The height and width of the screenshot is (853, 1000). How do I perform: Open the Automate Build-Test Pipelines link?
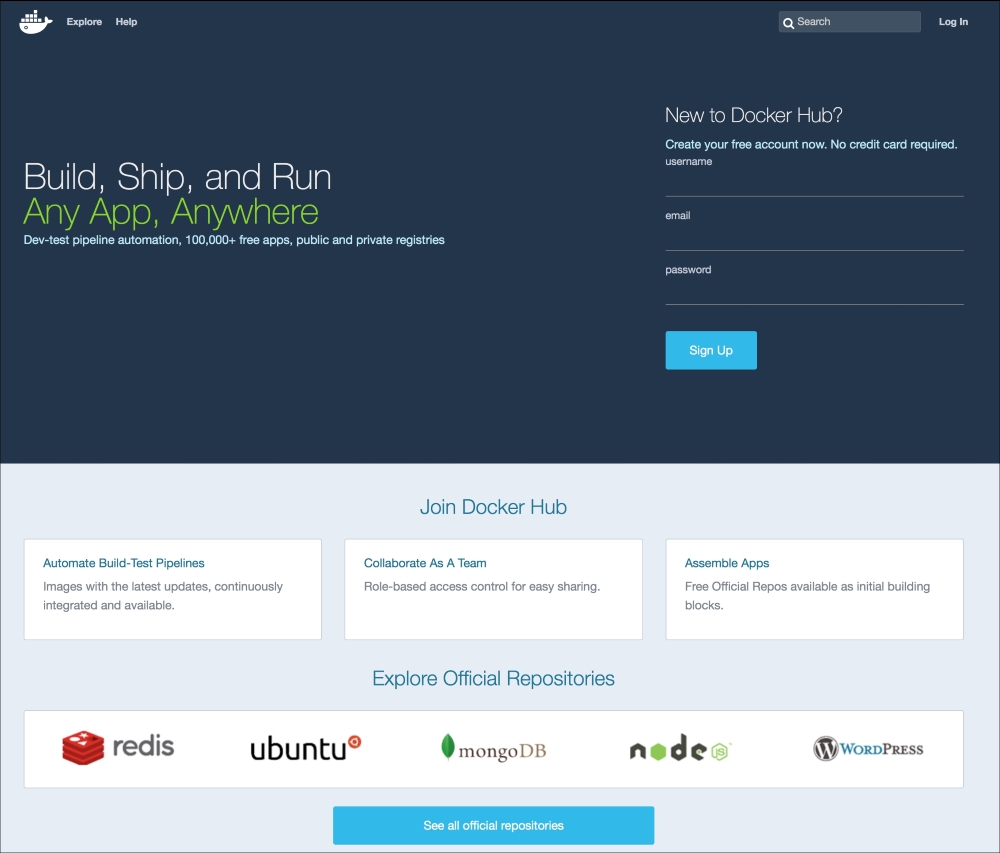(x=123, y=563)
